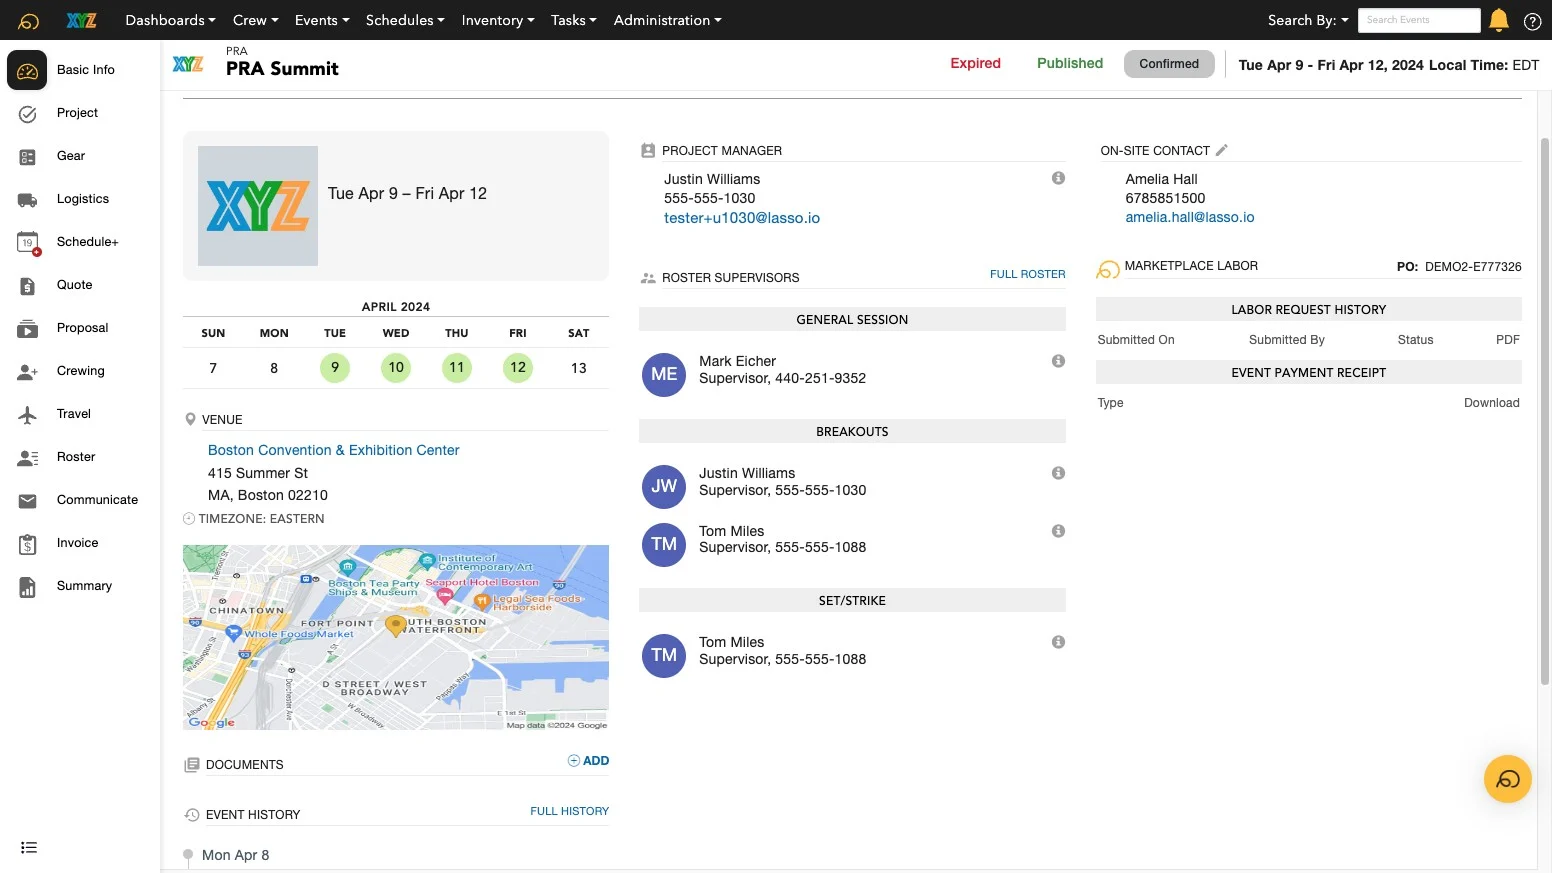Open the Basic Info dashboard icon
This screenshot has height=873, width=1552.
27,70
